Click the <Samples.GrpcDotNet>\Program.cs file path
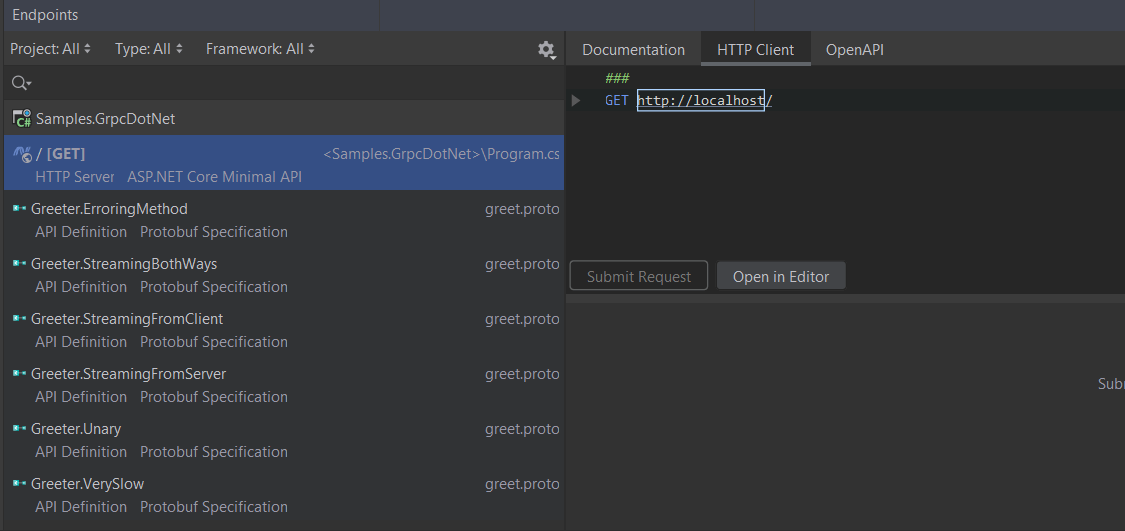1125x531 pixels. (x=441, y=154)
